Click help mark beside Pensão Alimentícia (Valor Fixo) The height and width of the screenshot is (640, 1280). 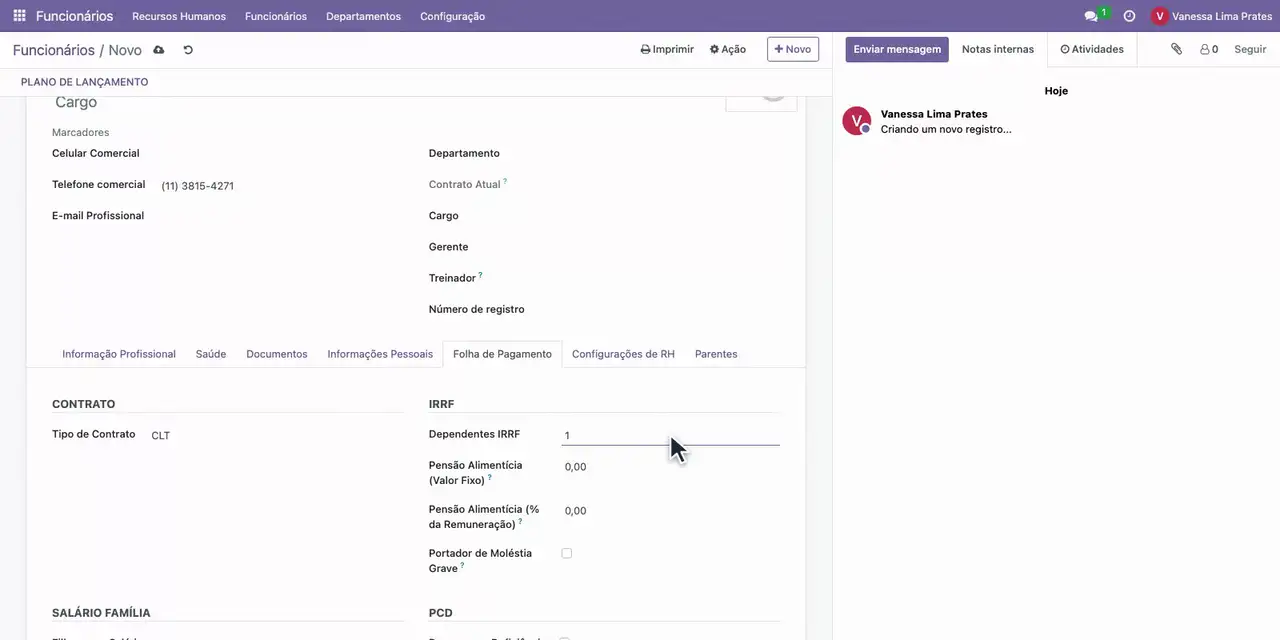[x=489, y=477]
